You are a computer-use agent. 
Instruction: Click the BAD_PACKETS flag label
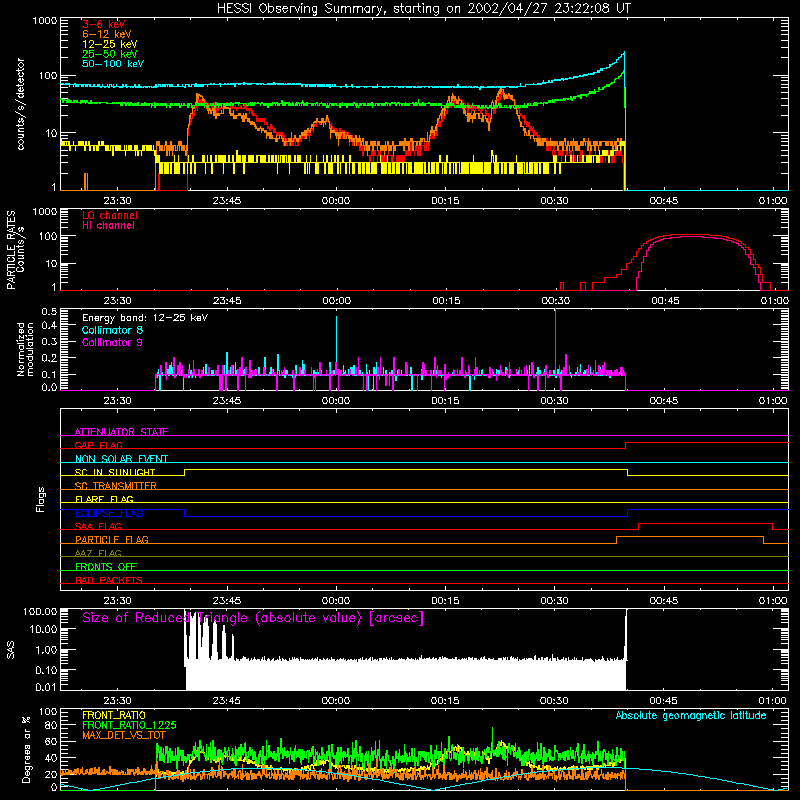click(109, 580)
